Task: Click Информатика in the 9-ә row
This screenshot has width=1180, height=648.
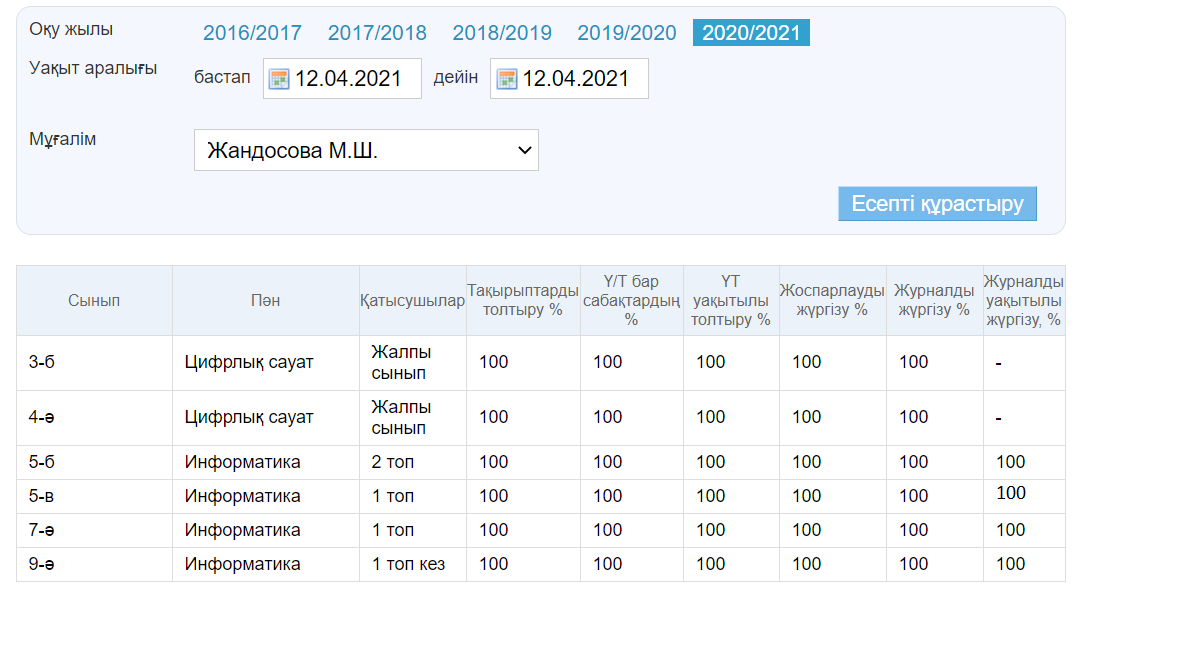Action: coord(242,564)
